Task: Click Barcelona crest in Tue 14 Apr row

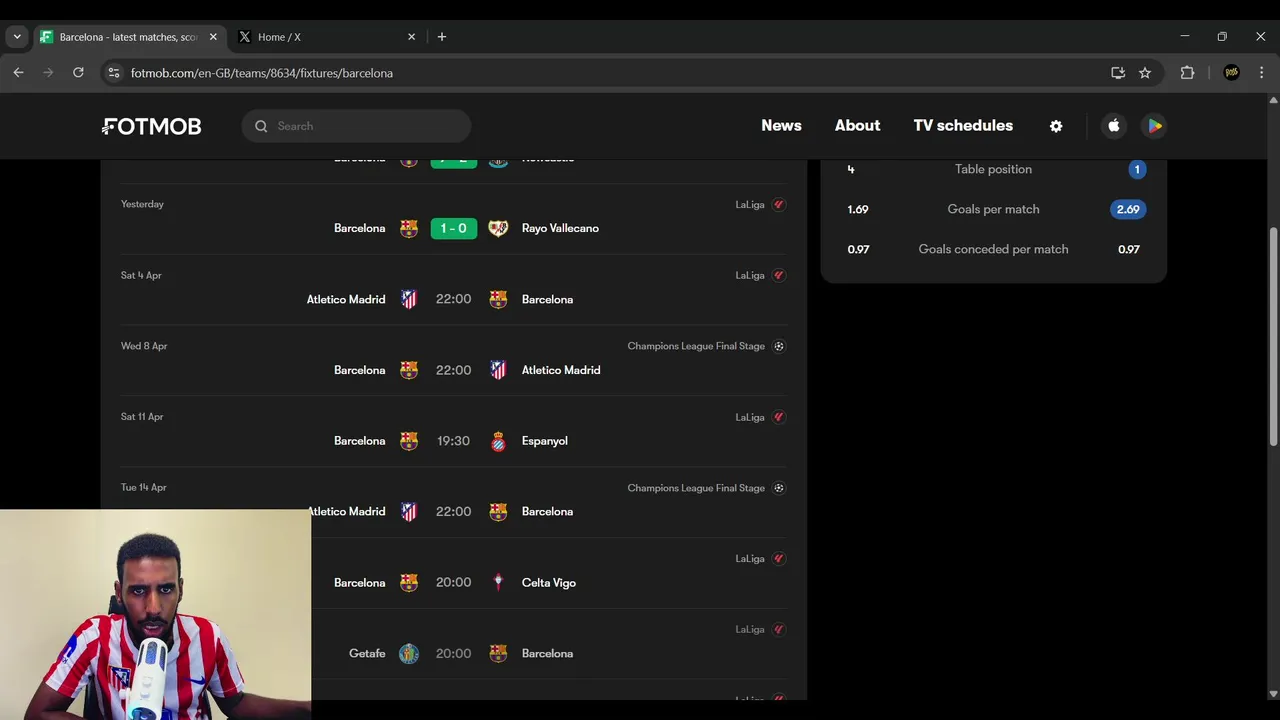Action: click(498, 512)
